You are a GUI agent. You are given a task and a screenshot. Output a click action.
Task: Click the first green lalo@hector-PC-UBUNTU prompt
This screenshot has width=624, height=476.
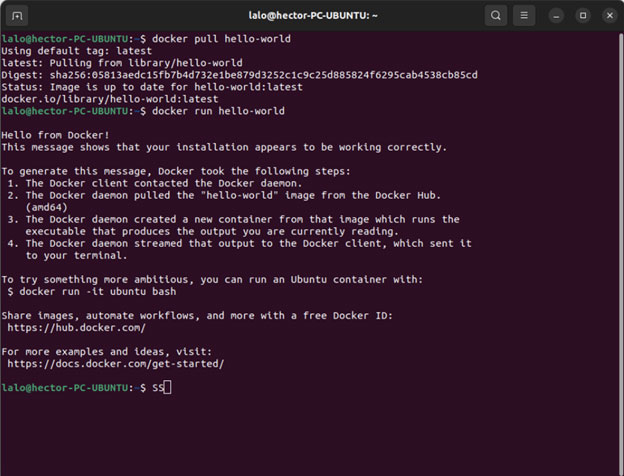[64, 39]
